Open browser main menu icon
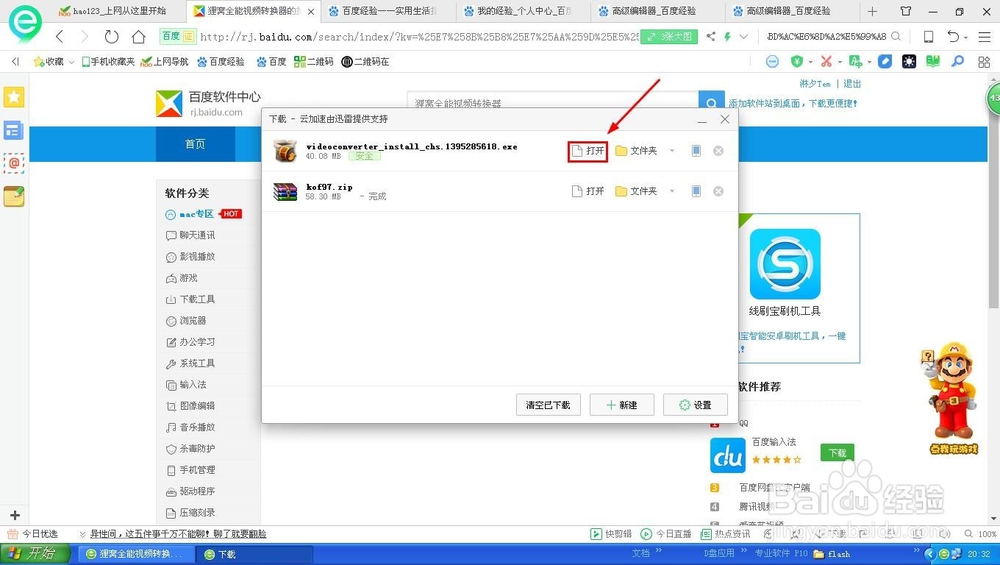Image resolution: width=1000 pixels, height=565 pixels. 984,37
